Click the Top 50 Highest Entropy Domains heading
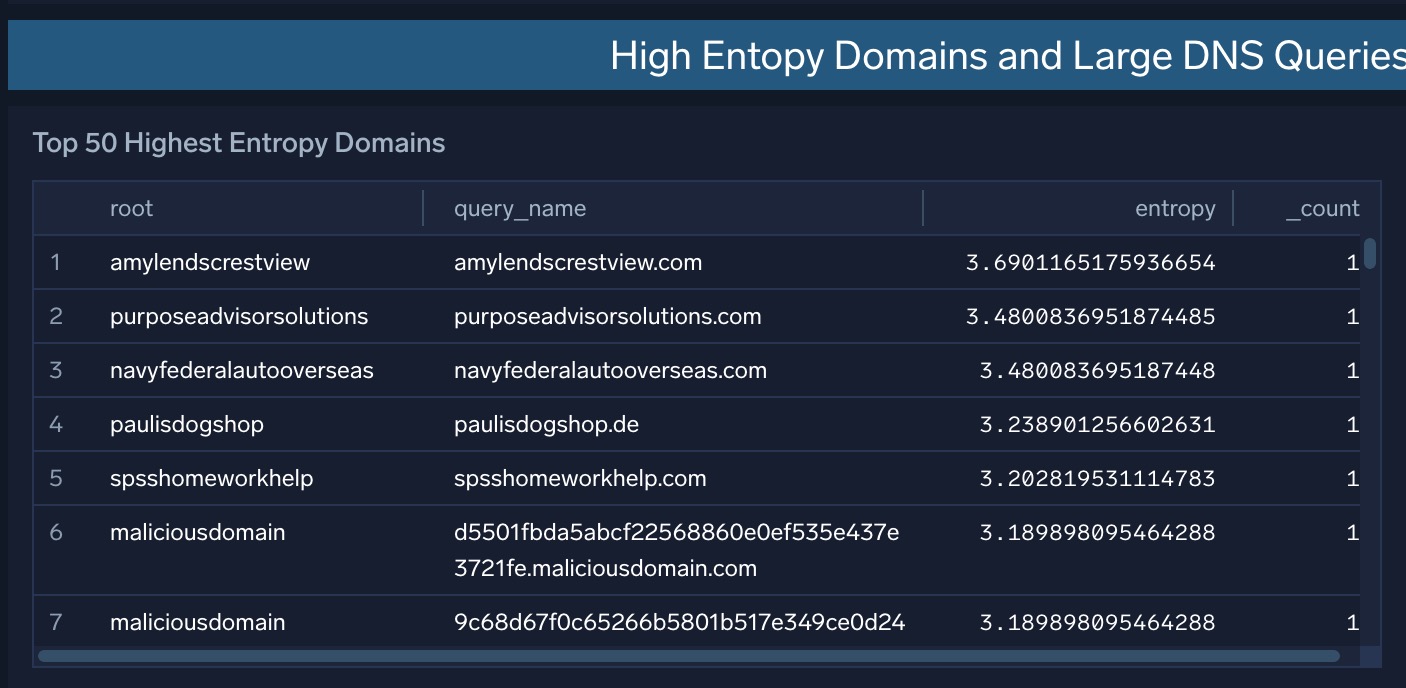 click(239, 142)
